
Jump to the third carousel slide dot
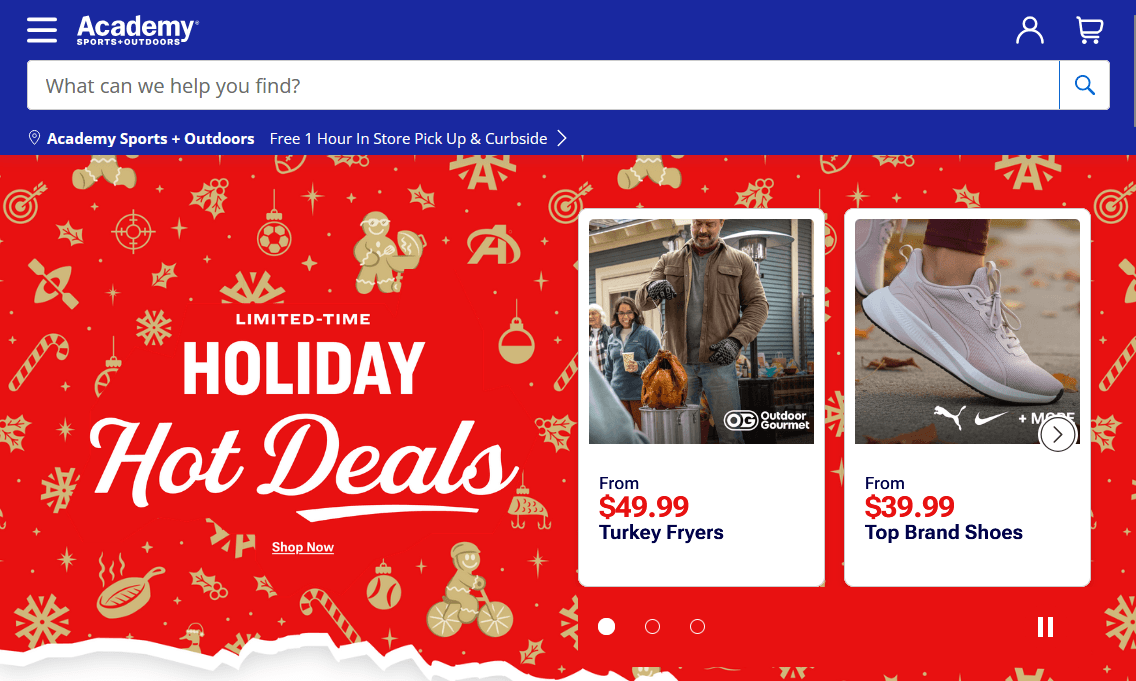(x=697, y=627)
